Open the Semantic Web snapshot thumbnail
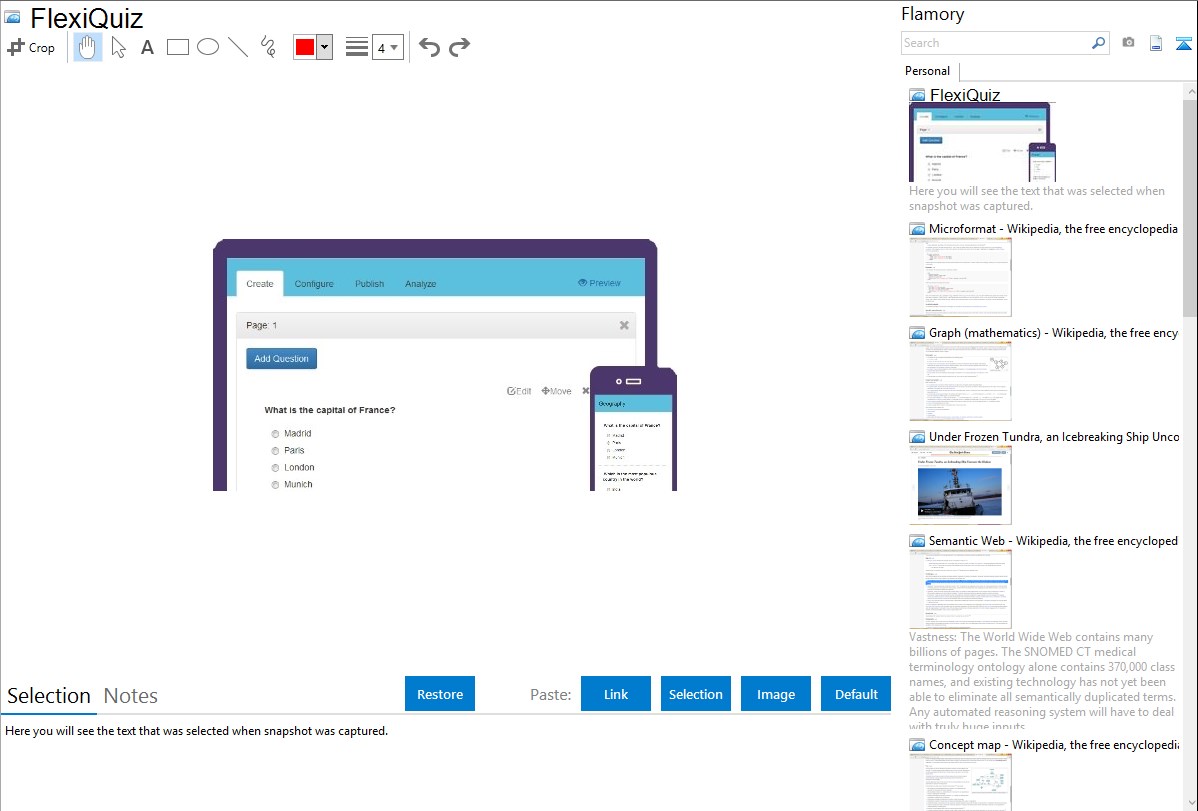 click(960, 589)
